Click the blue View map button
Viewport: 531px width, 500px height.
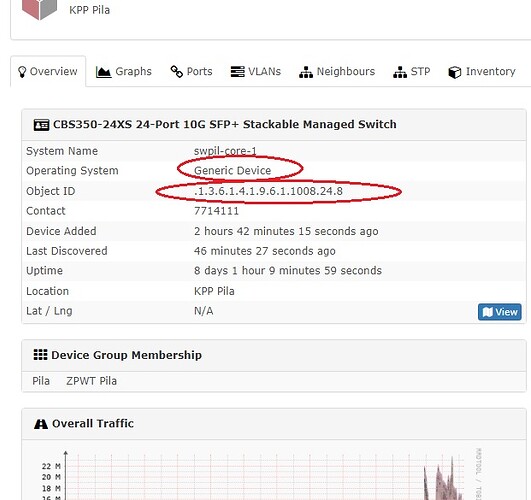500,312
